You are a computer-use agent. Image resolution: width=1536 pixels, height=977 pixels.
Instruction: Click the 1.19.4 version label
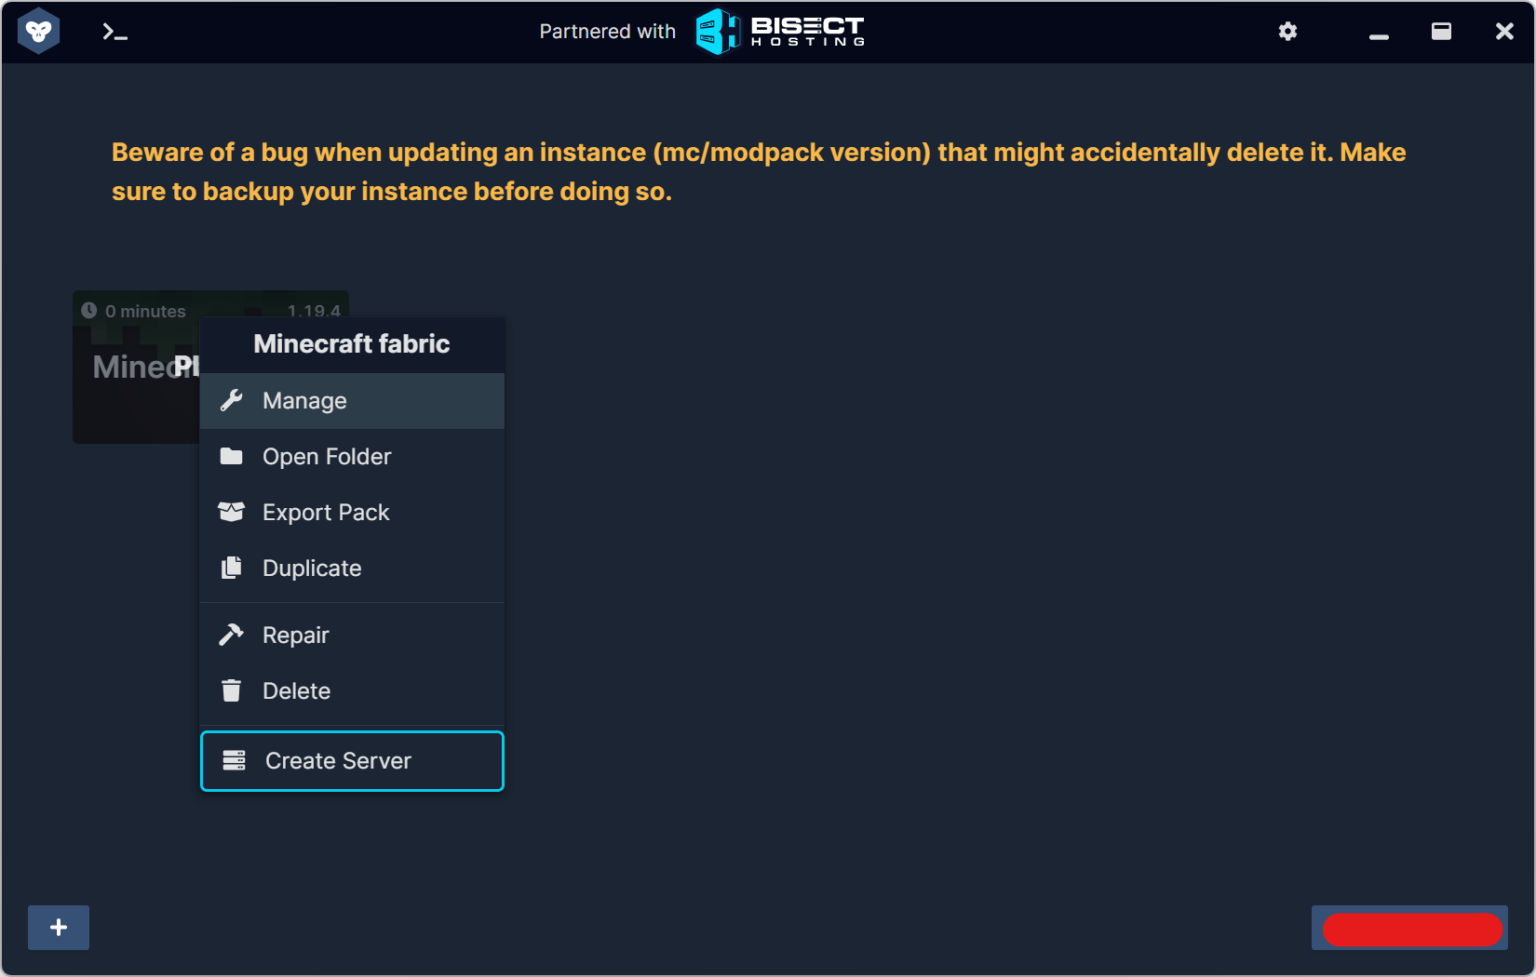click(x=313, y=311)
